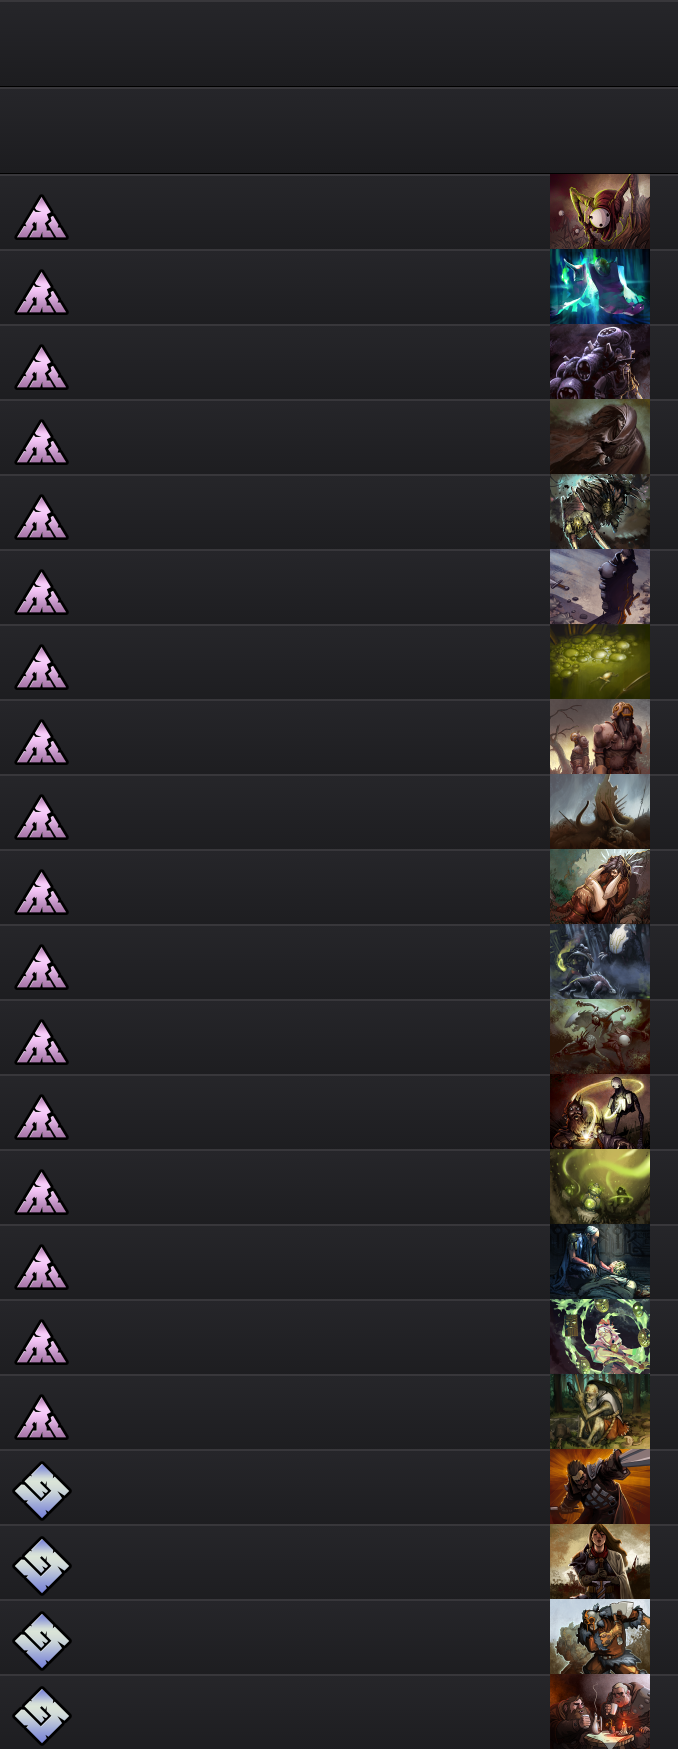Open the spiky feathered warrior card image
This screenshot has width=678, height=1749.
[600, 512]
